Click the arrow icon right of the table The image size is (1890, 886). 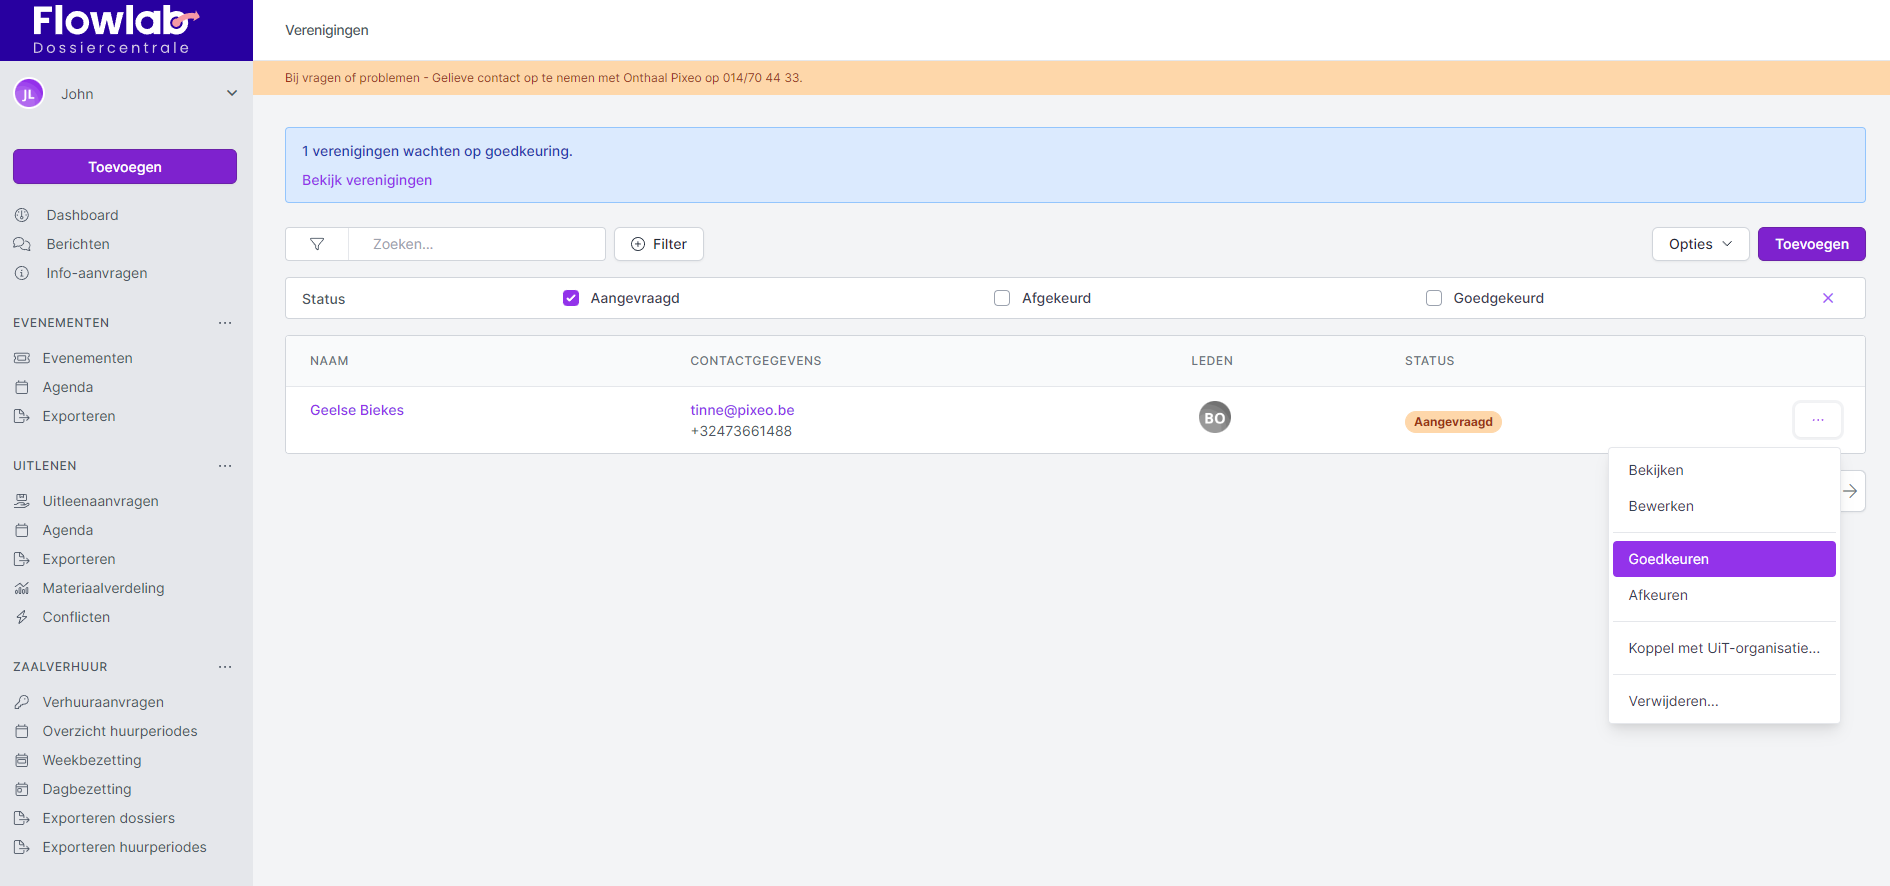(1850, 491)
